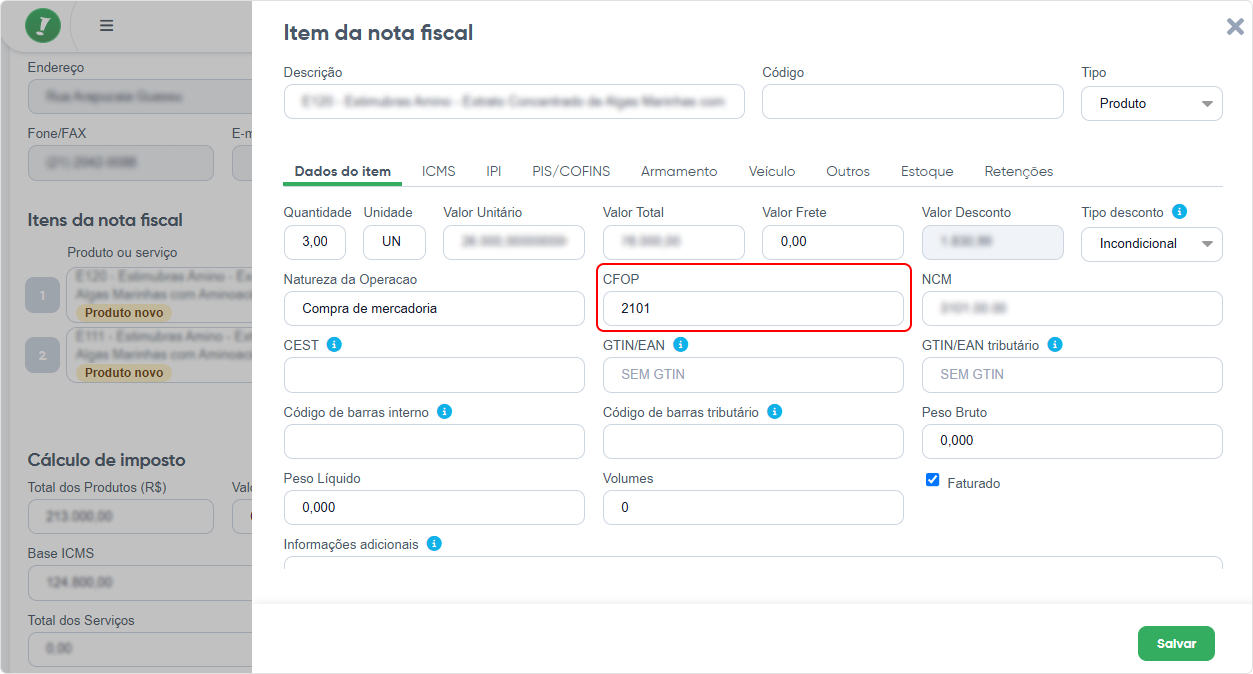Click the CFOP field showing 2101
This screenshot has height=674, width=1253.
[753, 308]
